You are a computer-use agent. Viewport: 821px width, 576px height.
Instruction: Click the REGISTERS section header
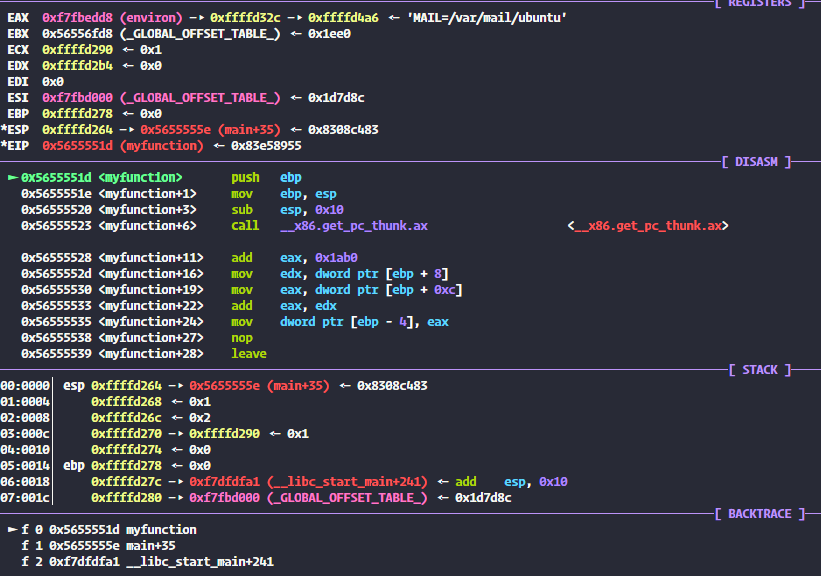point(760,3)
